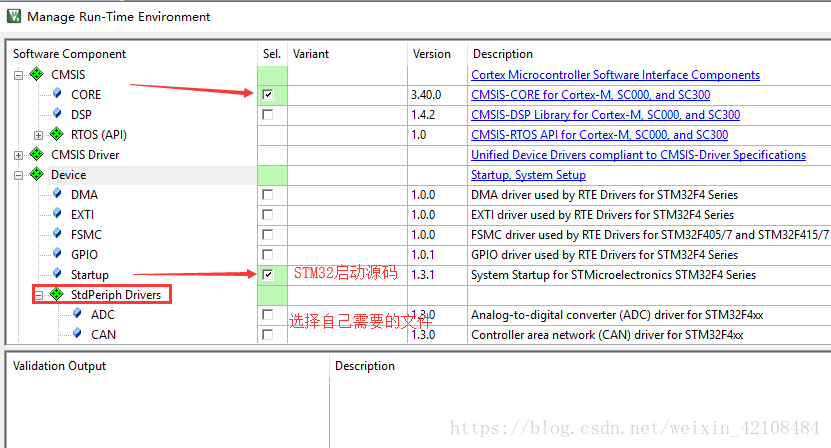Image resolution: width=831 pixels, height=448 pixels.
Task: Collapse the Device tree node
Action: click(x=19, y=175)
